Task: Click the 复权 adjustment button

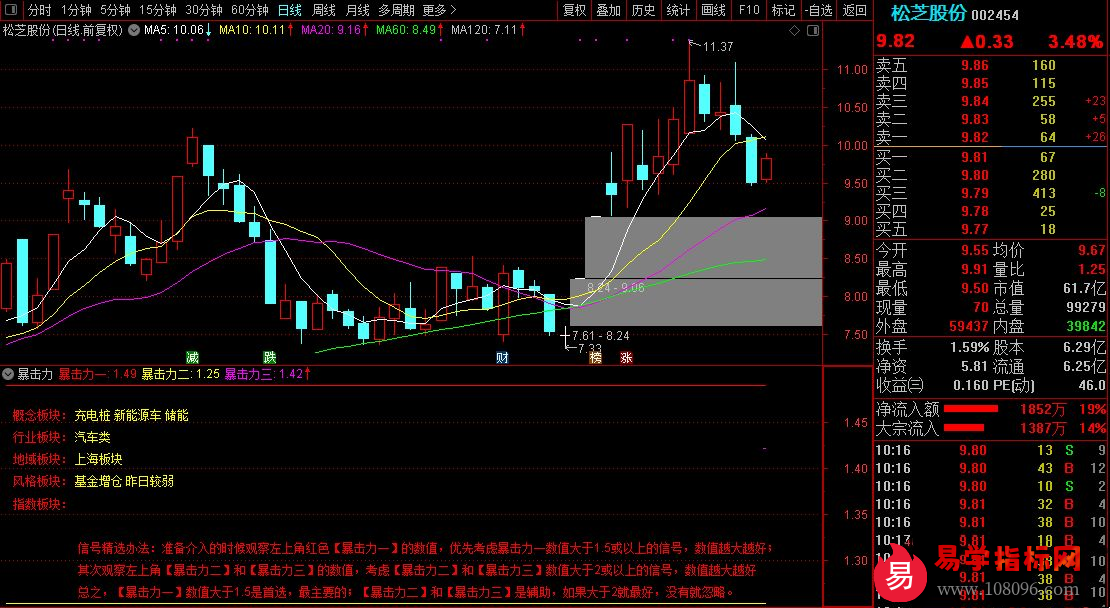Action: click(x=575, y=10)
